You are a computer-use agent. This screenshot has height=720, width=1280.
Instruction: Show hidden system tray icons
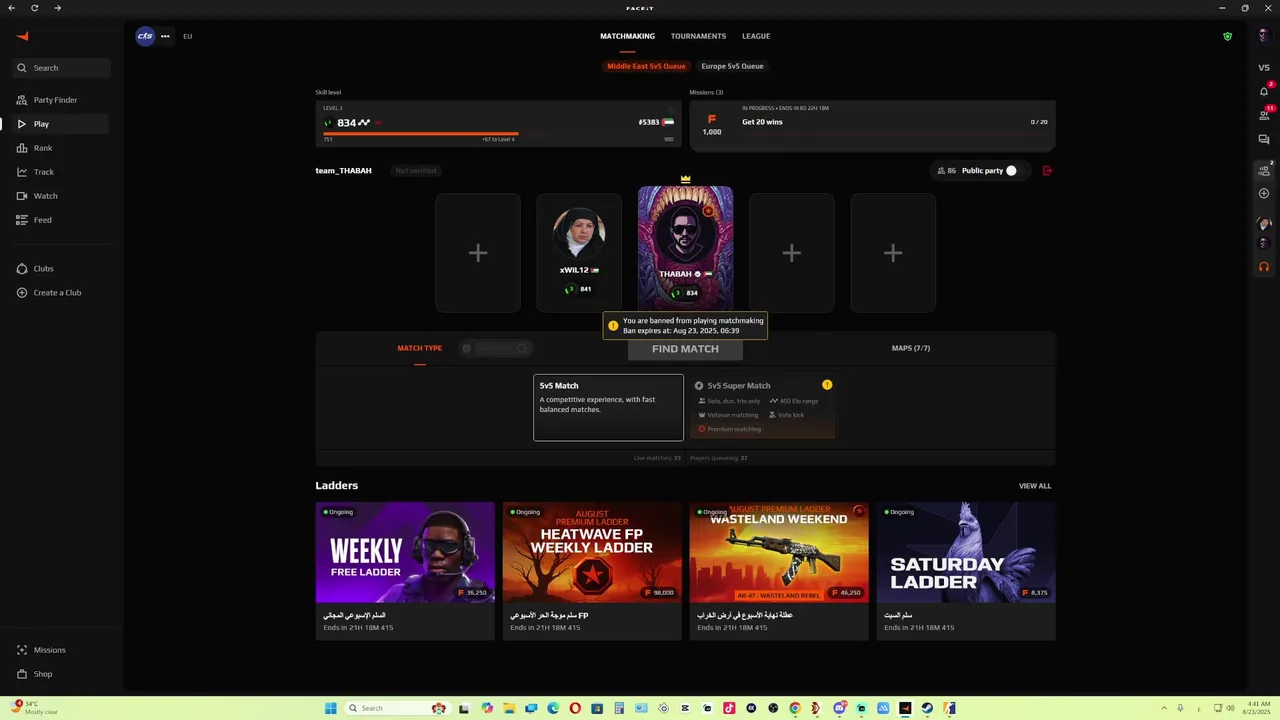click(x=1164, y=708)
